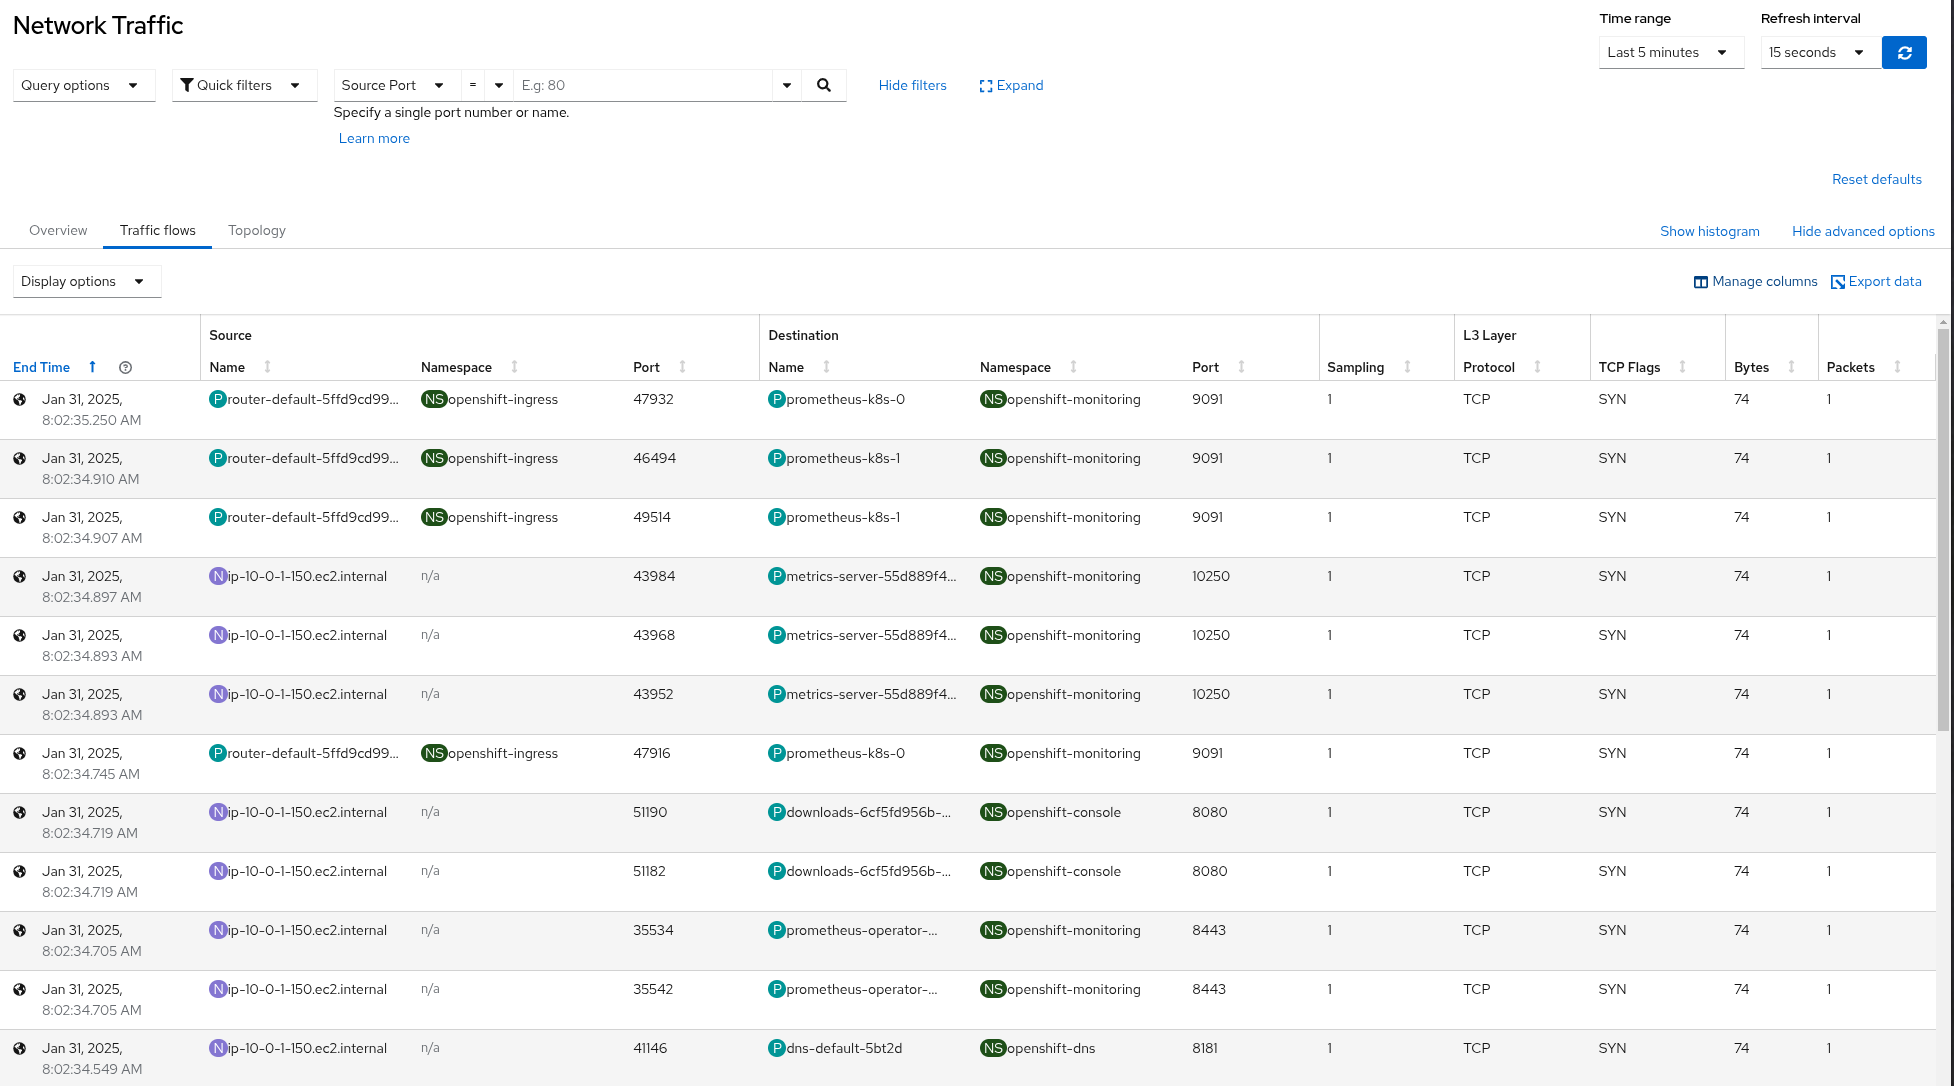1954x1086 pixels.
Task: Click the search magnifier icon in filters
Action: click(827, 84)
